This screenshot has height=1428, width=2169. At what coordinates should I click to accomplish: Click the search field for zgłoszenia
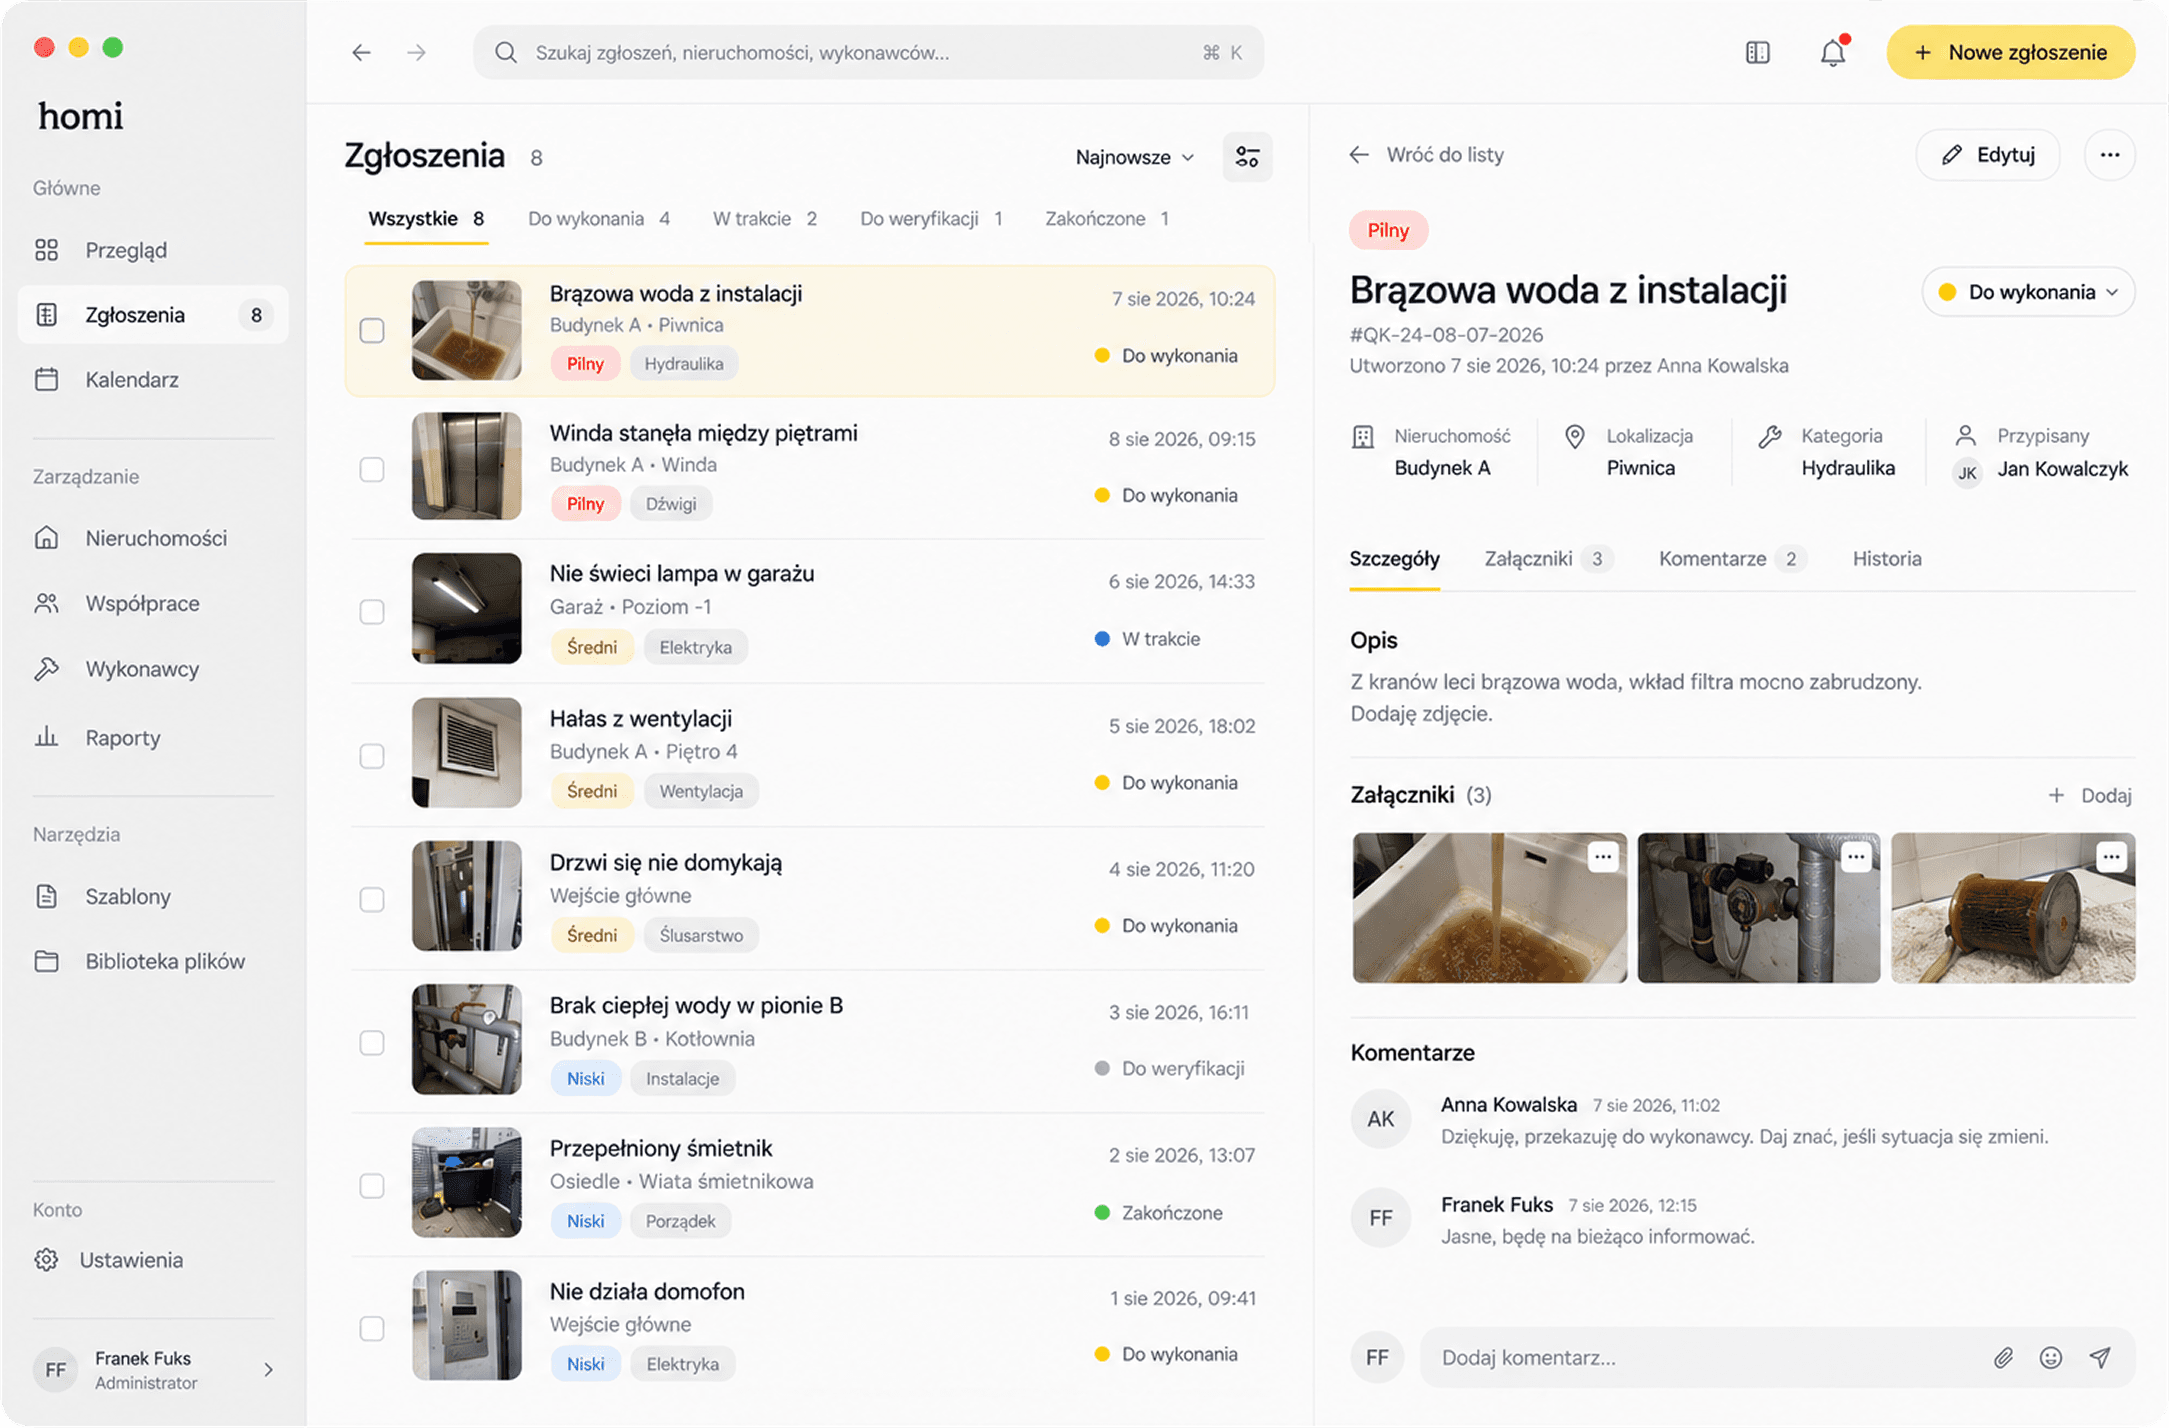pyautogui.click(x=868, y=52)
